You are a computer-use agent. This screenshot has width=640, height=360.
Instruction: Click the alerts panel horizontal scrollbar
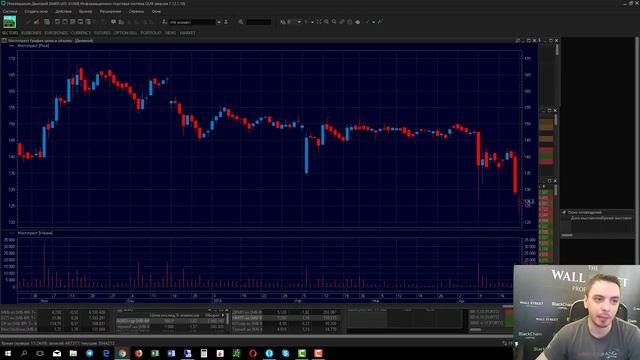pyautogui.click(x=567, y=235)
